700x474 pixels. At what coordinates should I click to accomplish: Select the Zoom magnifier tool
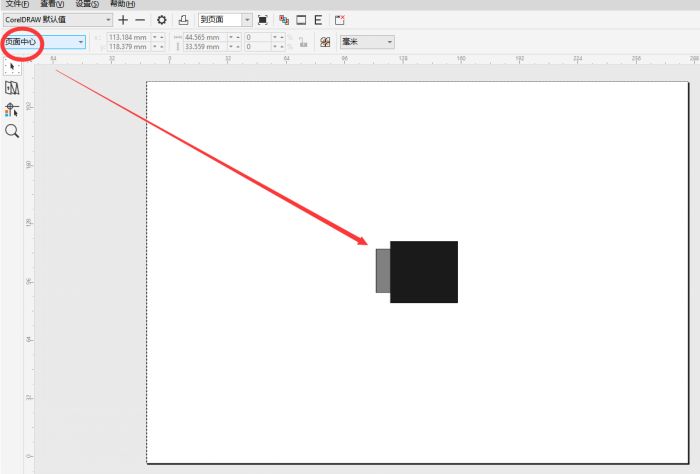12,131
